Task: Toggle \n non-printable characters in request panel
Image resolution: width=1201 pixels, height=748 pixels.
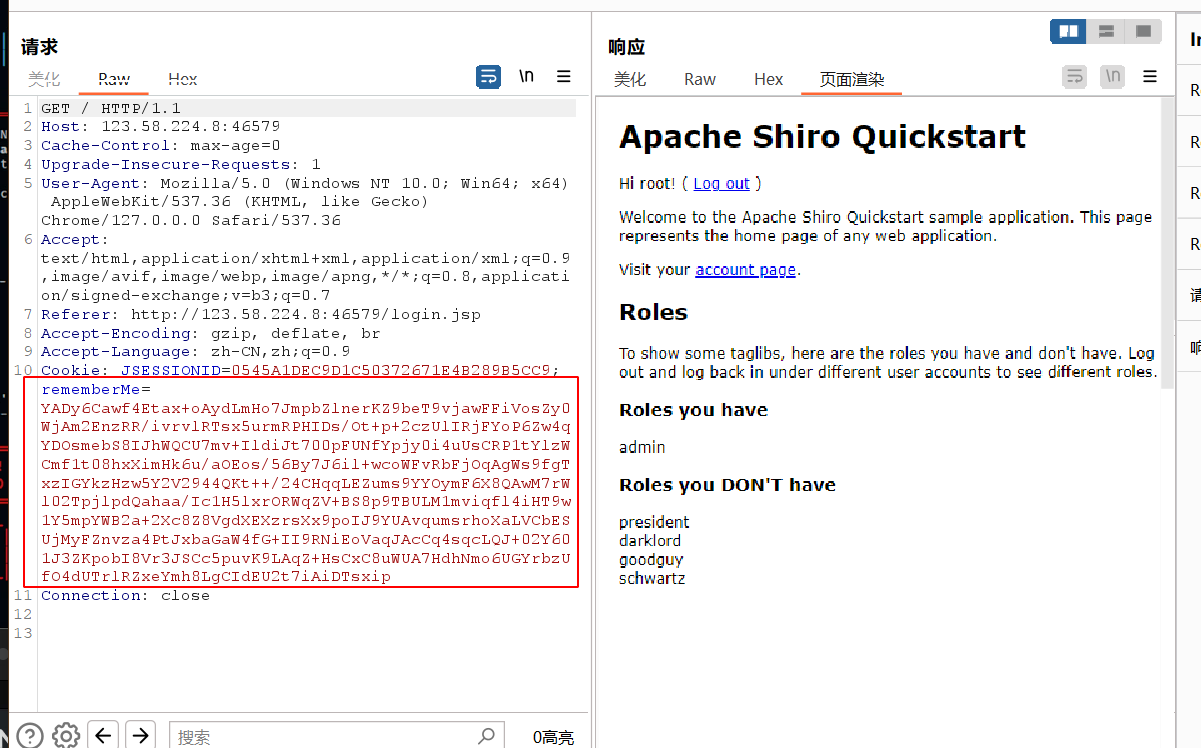Action: point(526,77)
